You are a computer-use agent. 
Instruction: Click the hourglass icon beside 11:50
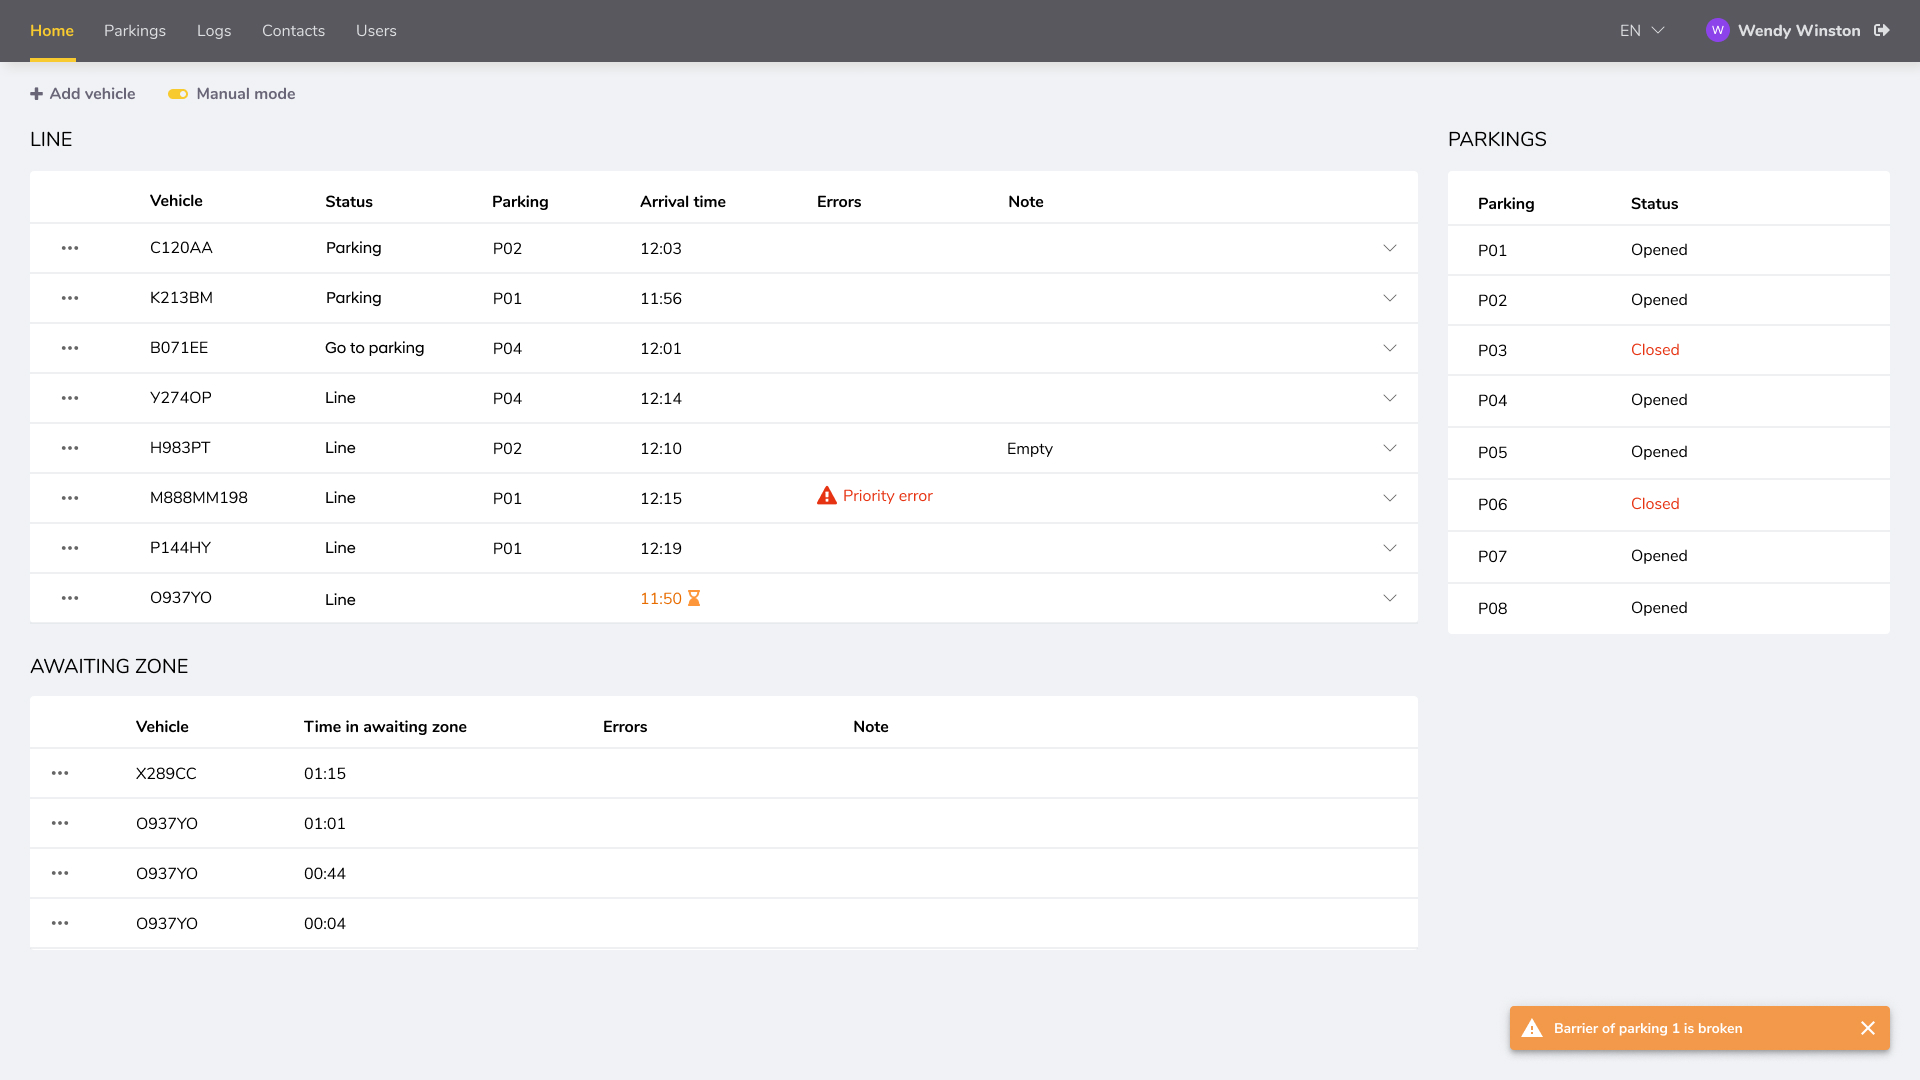click(694, 598)
